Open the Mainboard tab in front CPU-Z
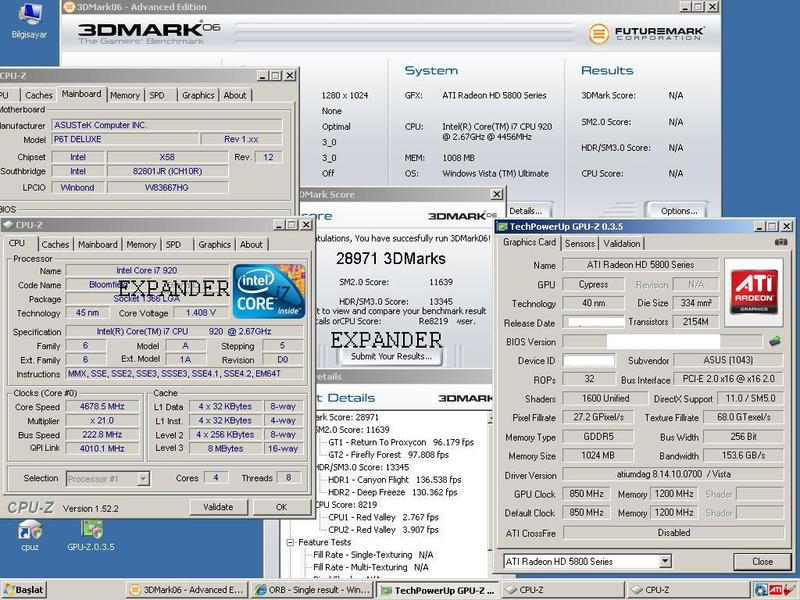 click(97, 244)
